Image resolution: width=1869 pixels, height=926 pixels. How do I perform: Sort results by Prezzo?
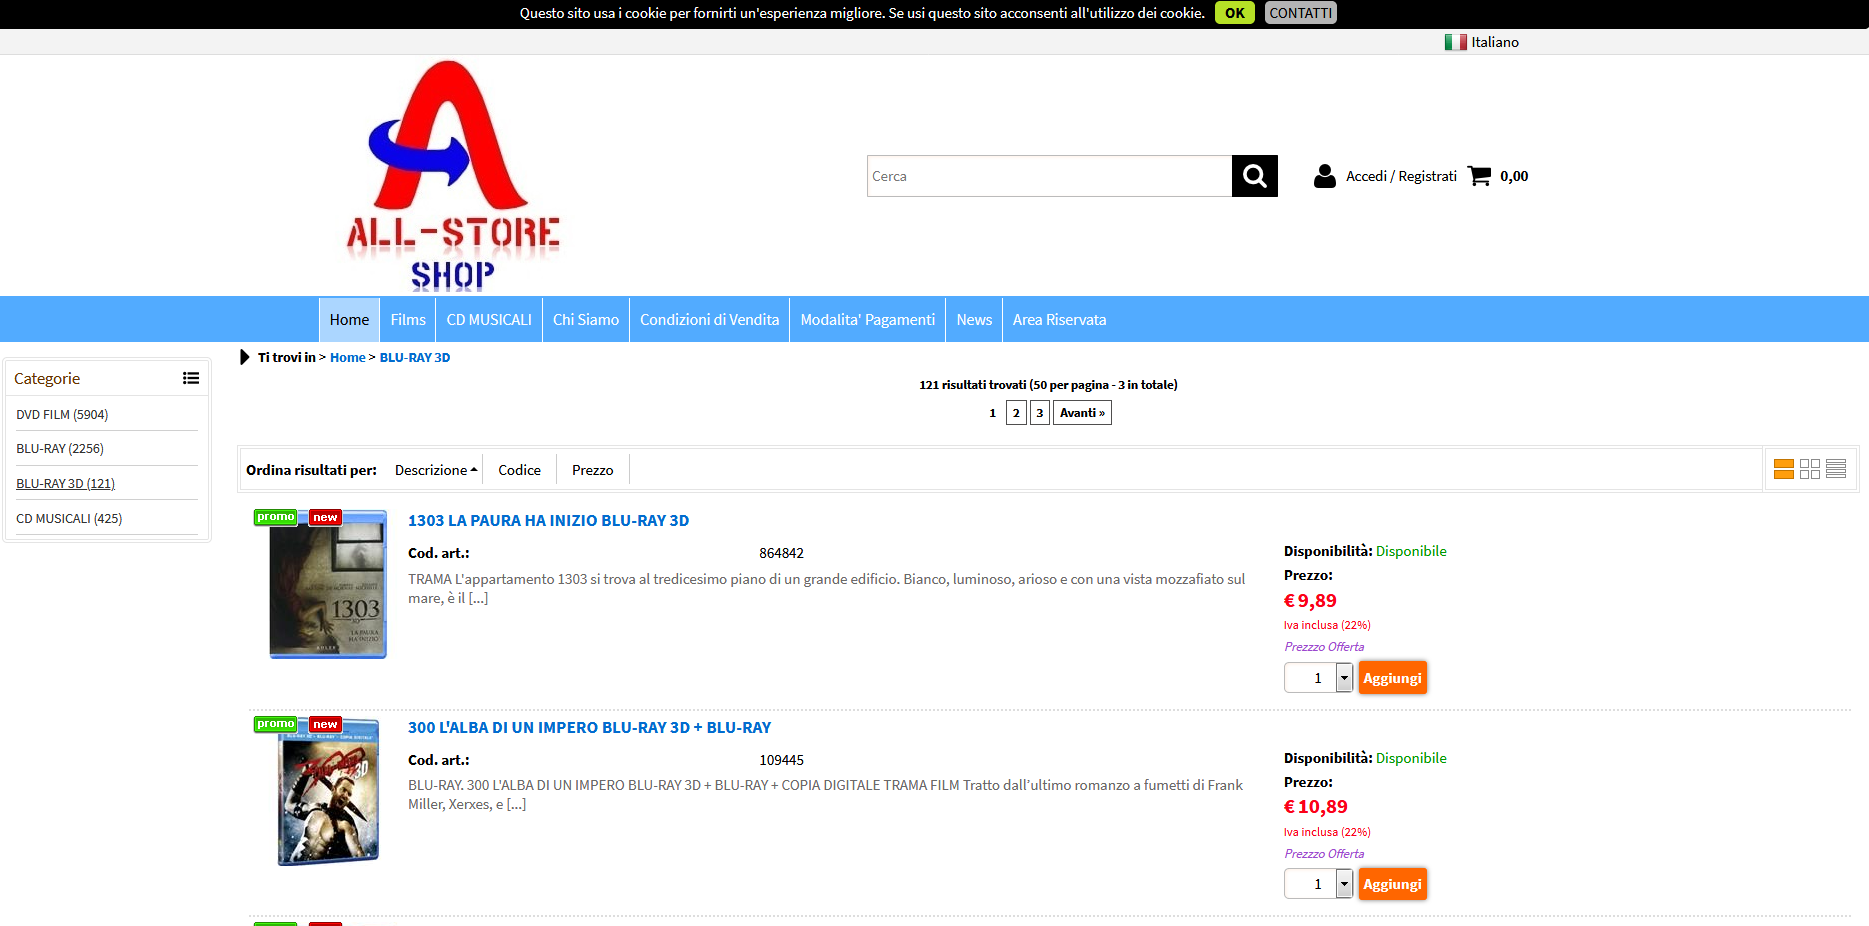coord(593,470)
